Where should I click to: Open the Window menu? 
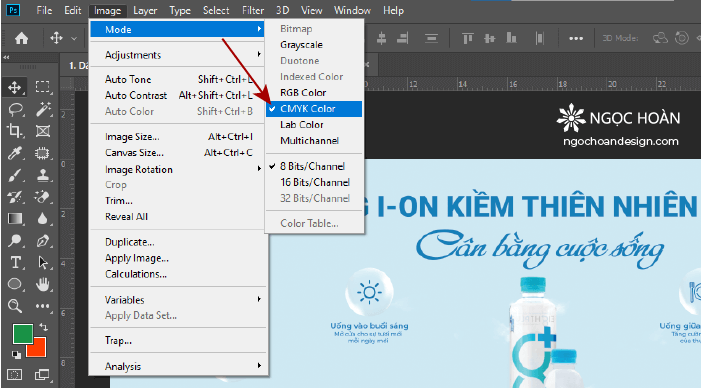[x=352, y=10]
